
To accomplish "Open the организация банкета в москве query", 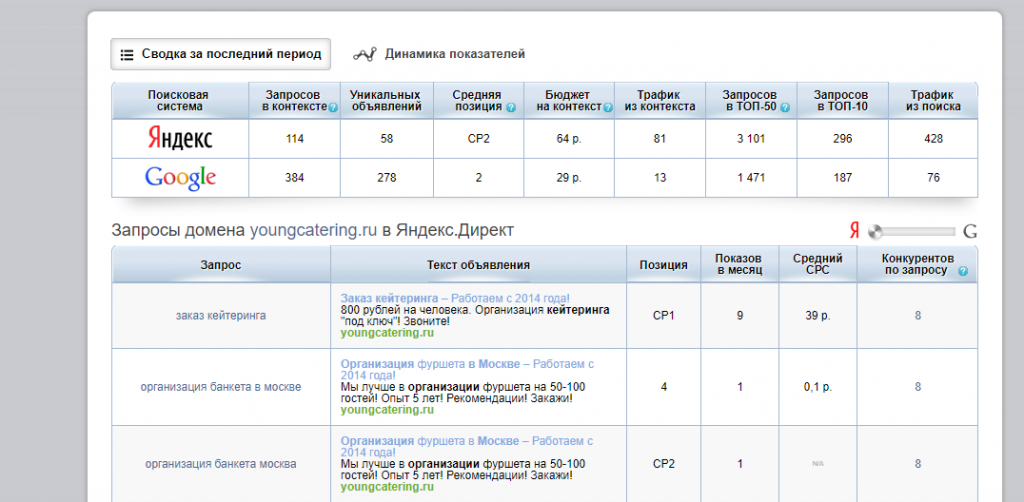I will click(221, 386).
